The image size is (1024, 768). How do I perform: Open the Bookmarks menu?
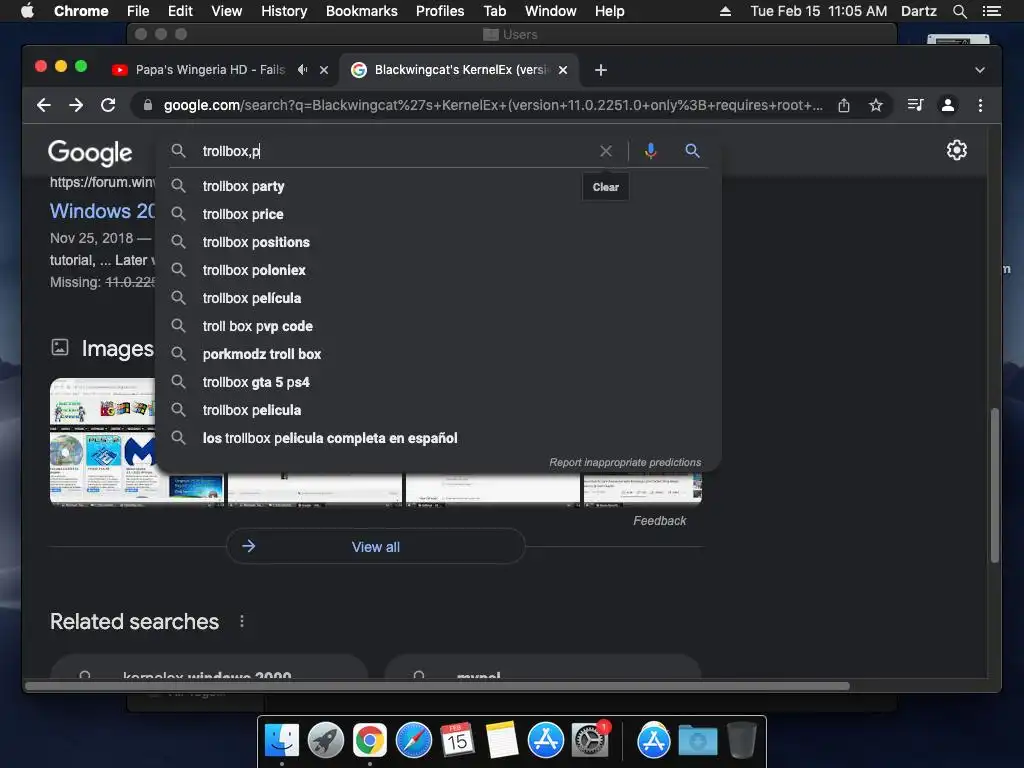coord(362,11)
